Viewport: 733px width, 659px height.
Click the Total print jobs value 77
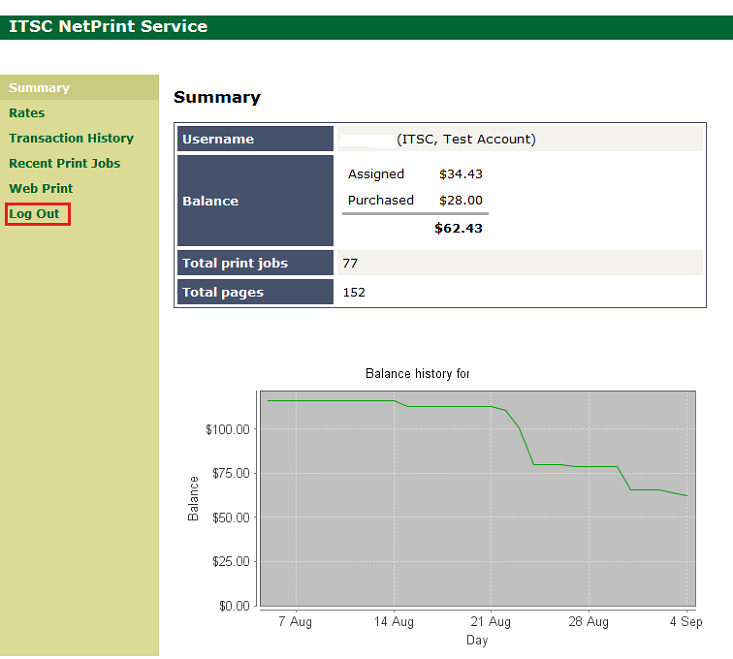350,263
